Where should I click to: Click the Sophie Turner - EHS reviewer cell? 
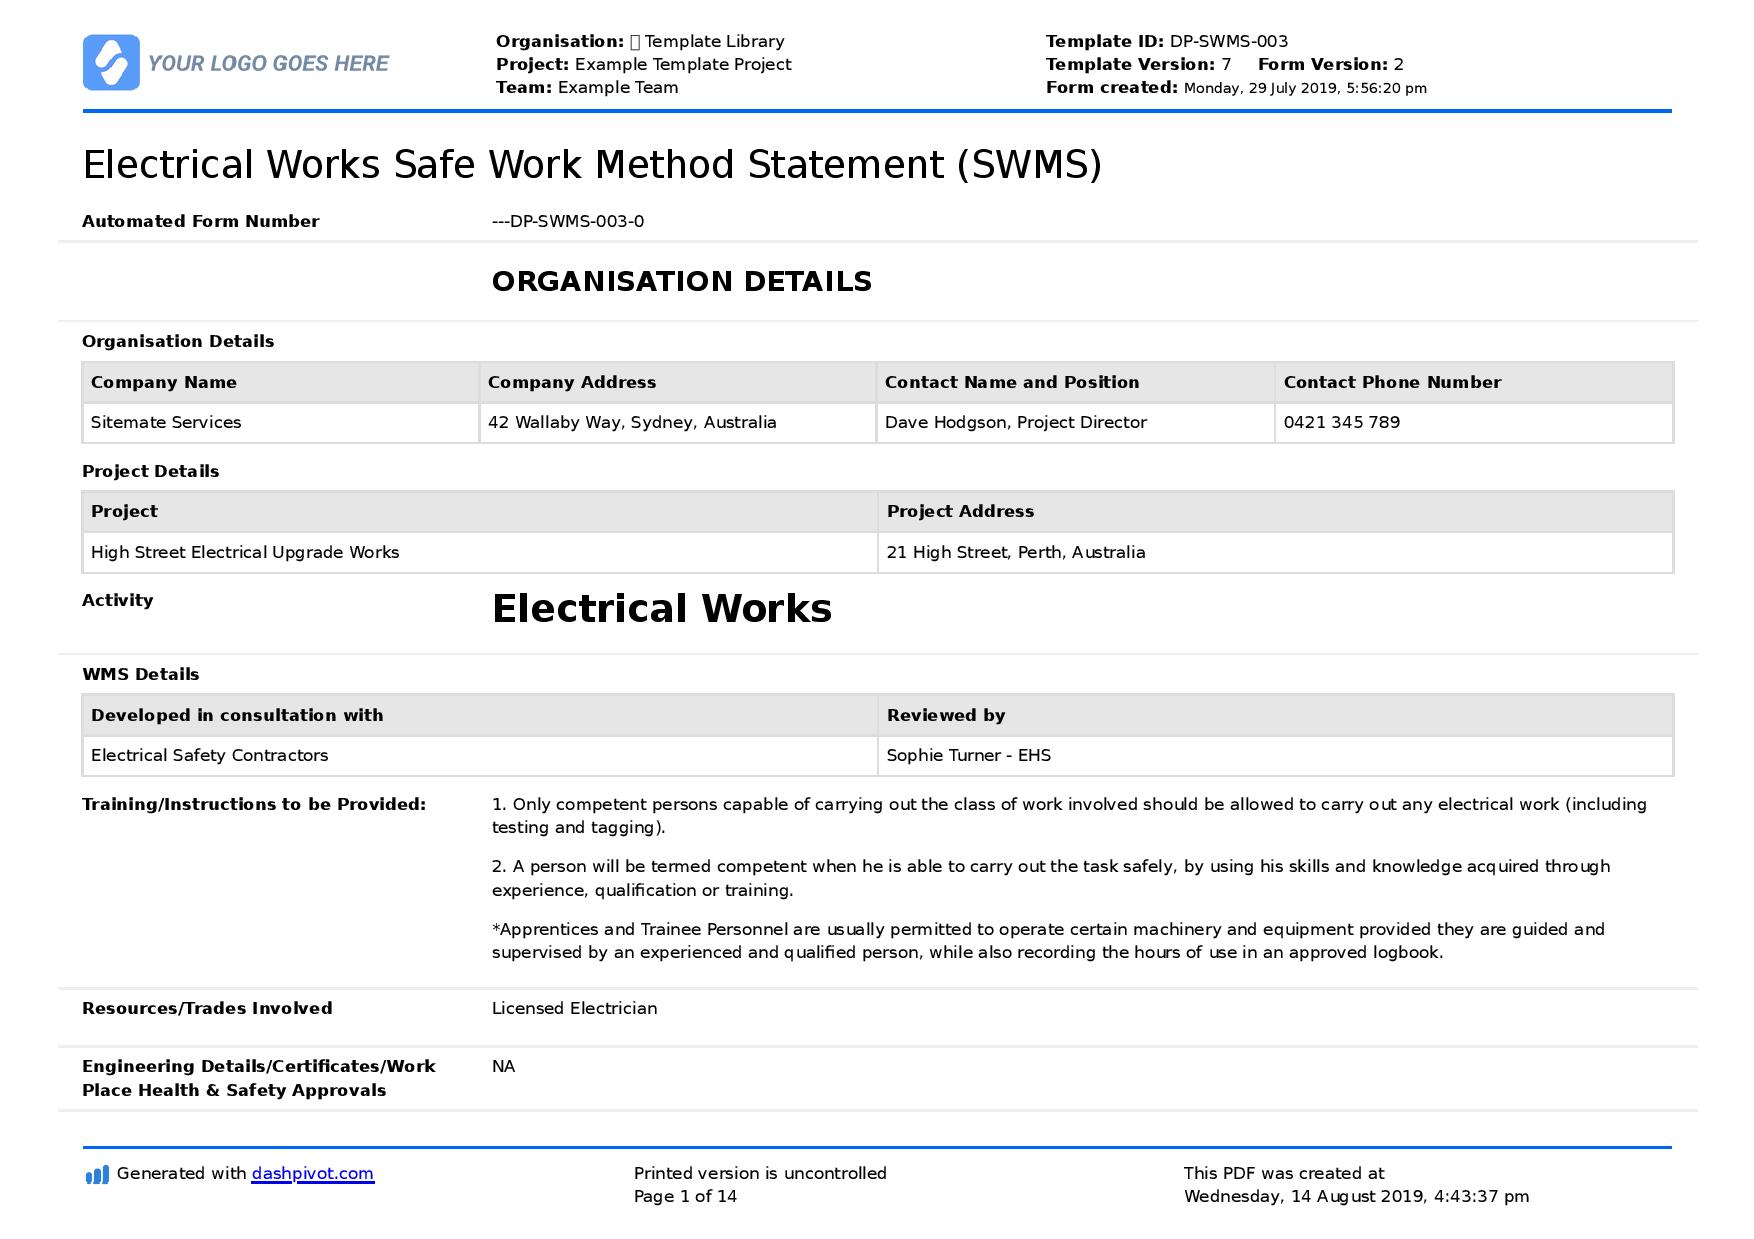point(968,756)
